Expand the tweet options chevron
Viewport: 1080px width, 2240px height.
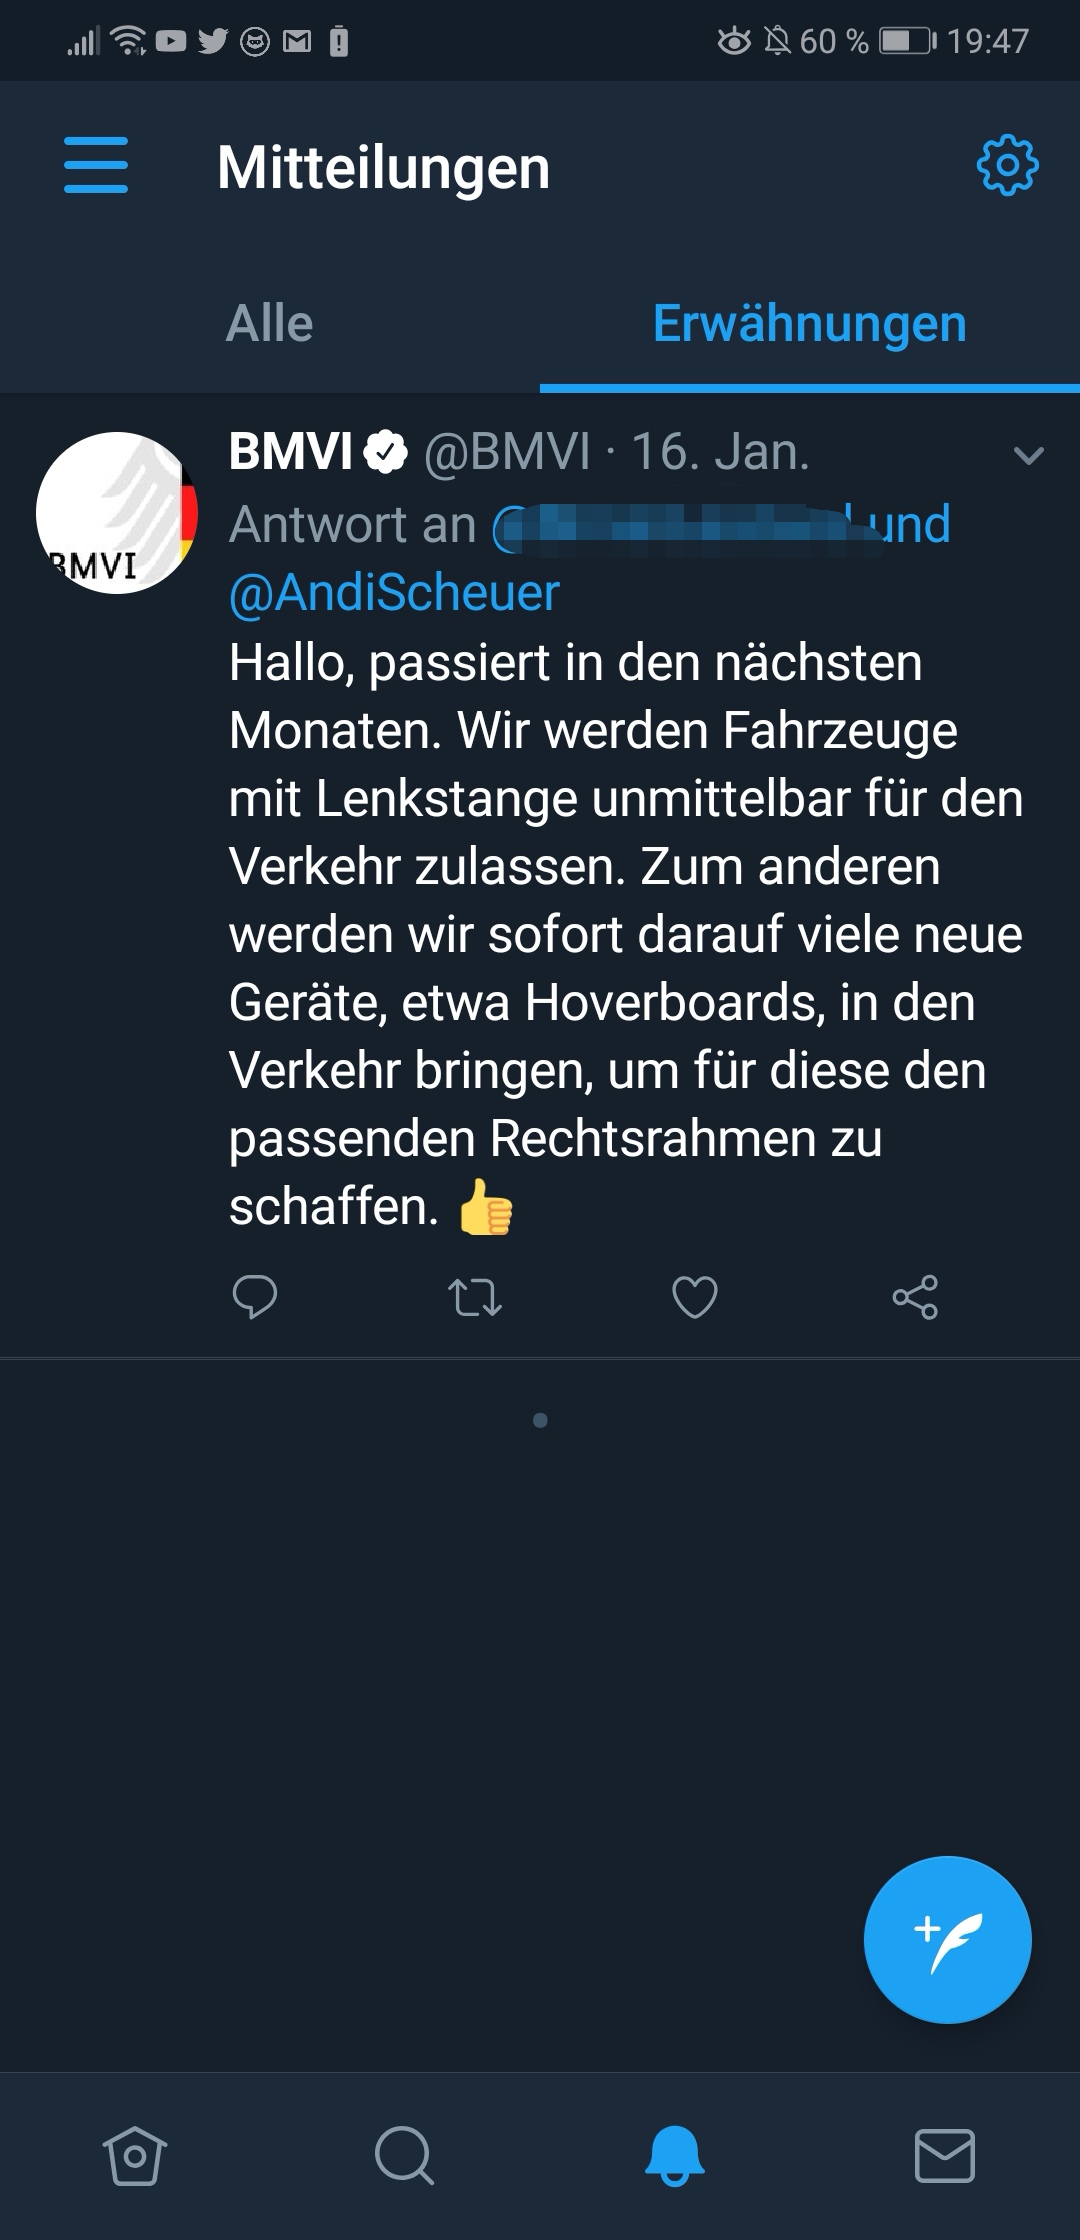point(1028,456)
